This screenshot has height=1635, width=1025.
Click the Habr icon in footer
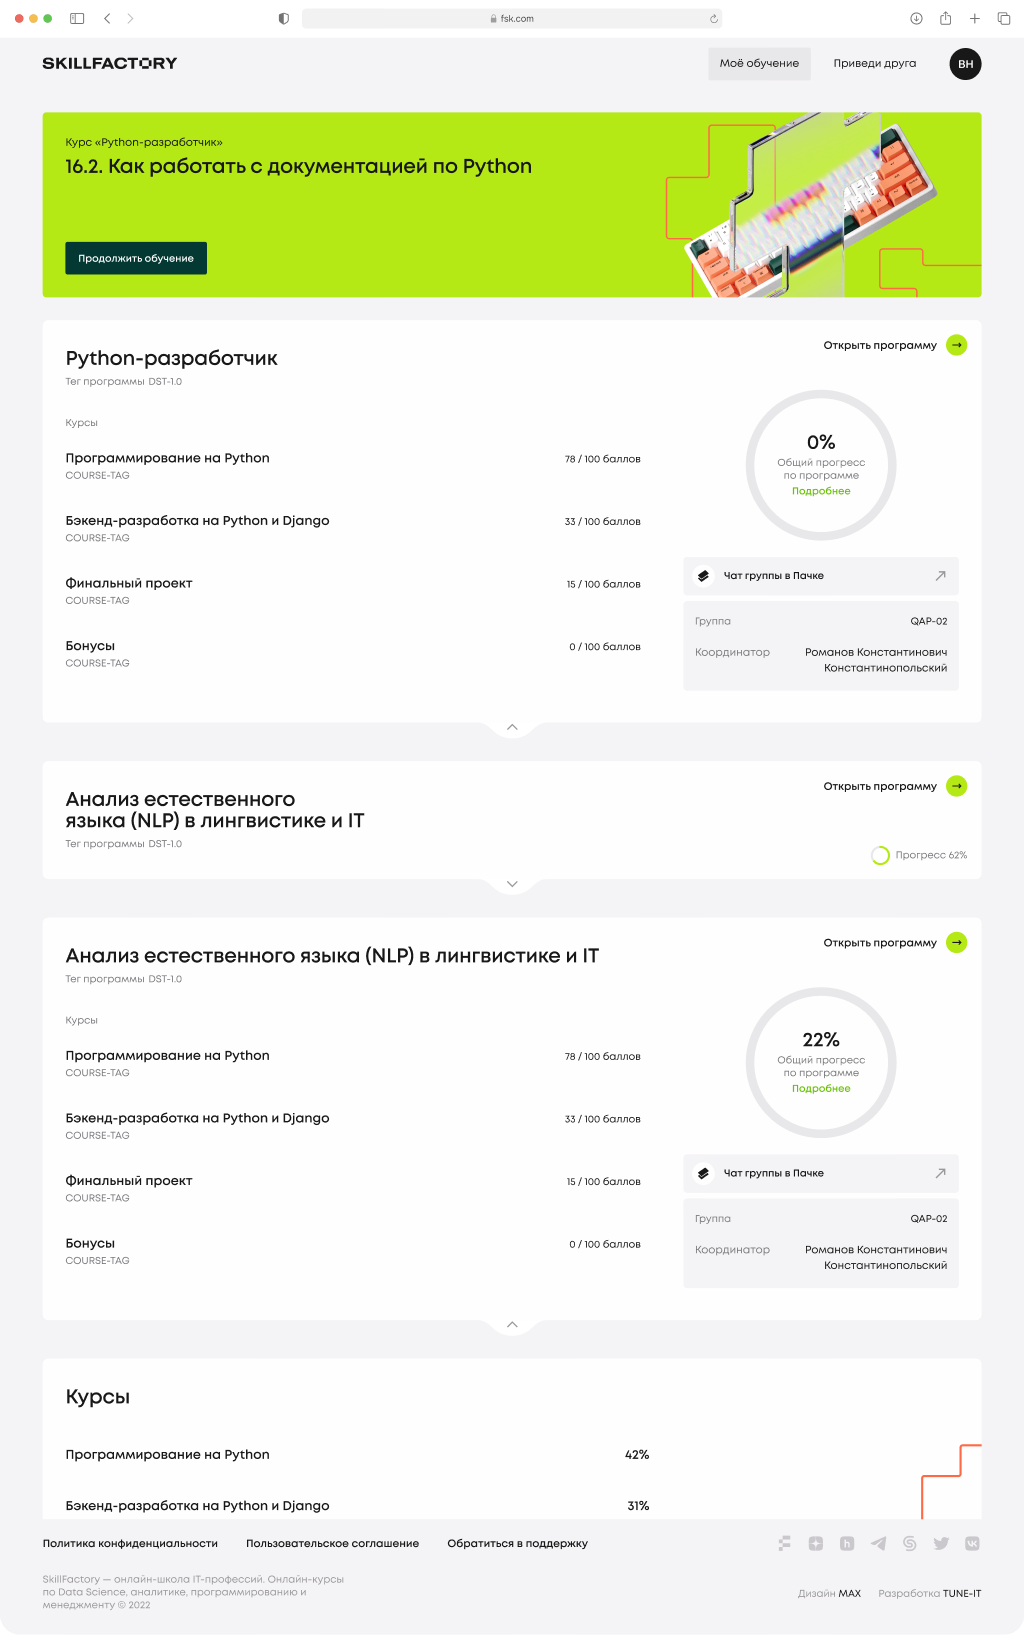click(x=847, y=1543)
